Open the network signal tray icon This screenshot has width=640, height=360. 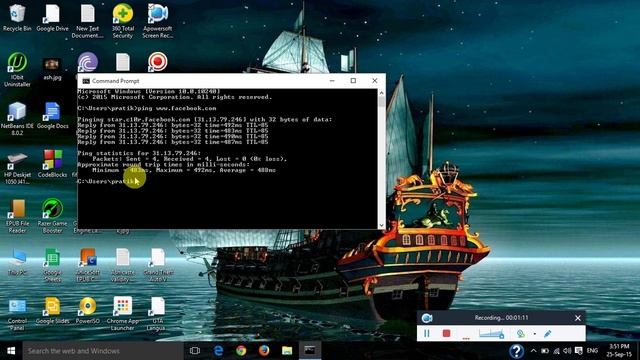pos(556,351)
